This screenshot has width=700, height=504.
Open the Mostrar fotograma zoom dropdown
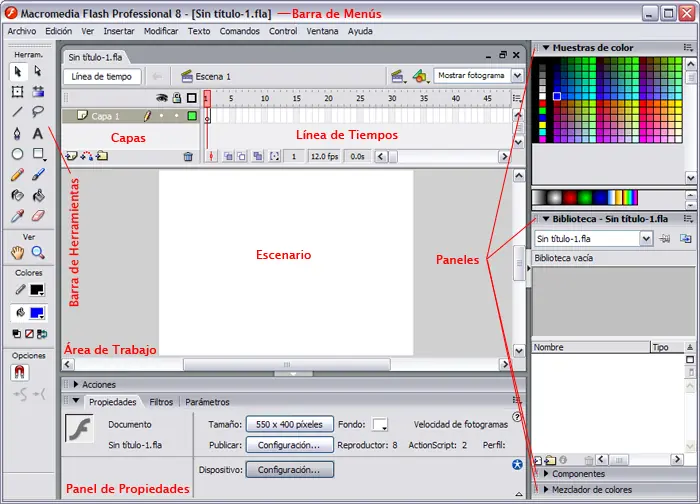(479, 76)
